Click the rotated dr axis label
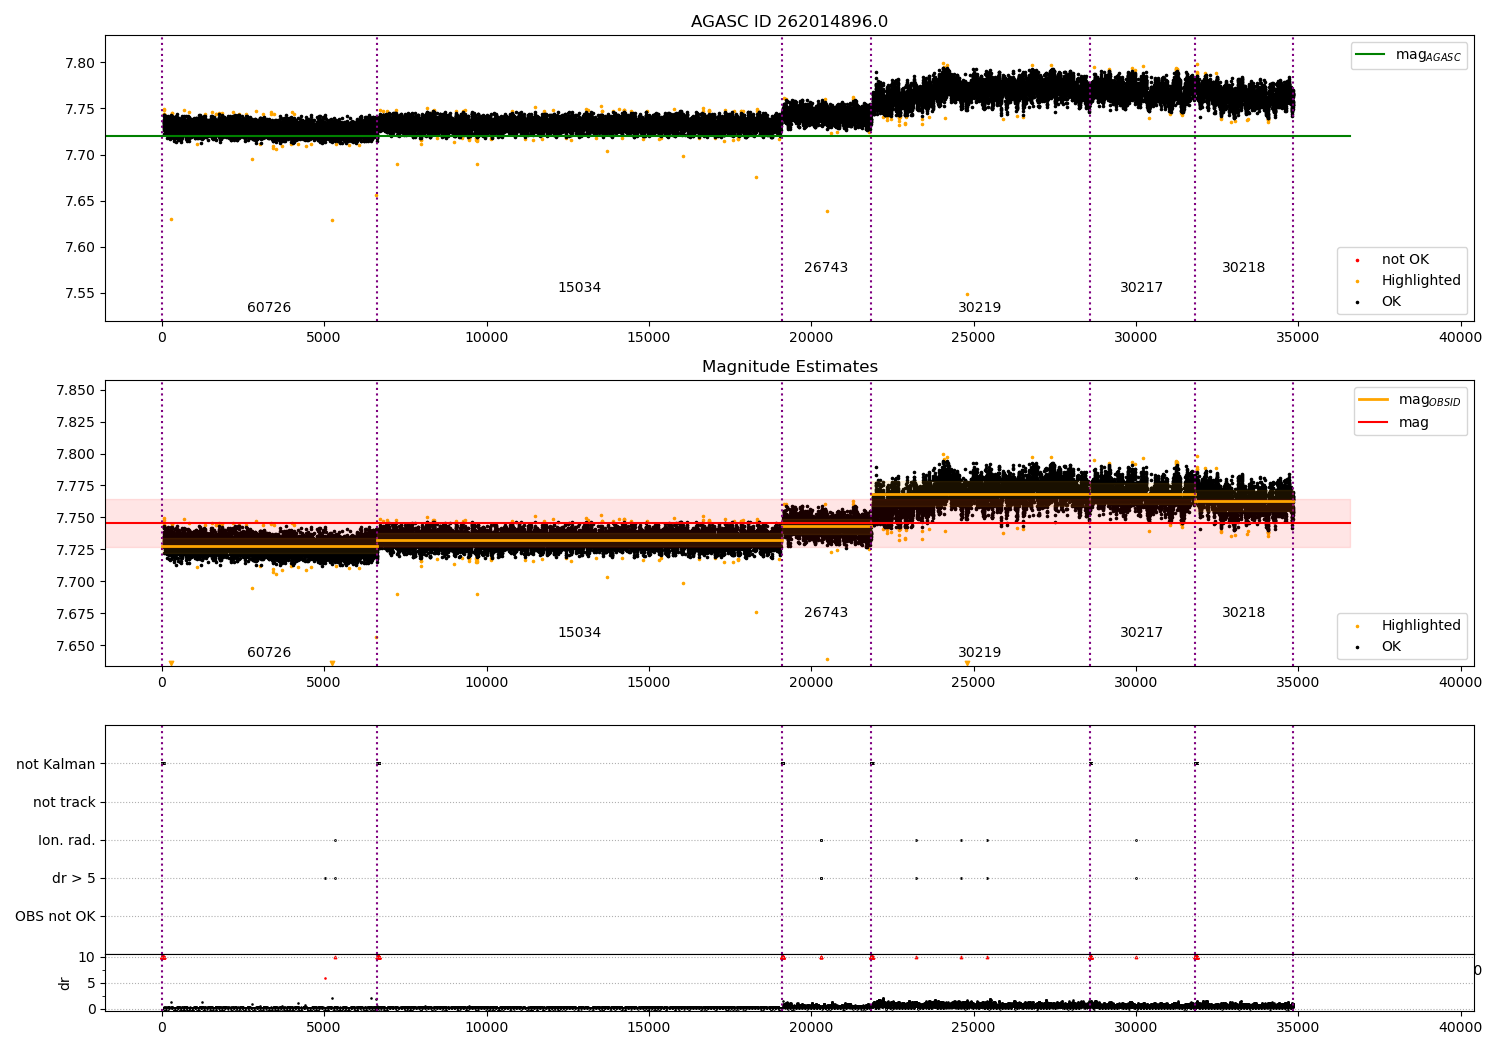This screenshot has width=1500, height=1050. click(x=65, y=983)
